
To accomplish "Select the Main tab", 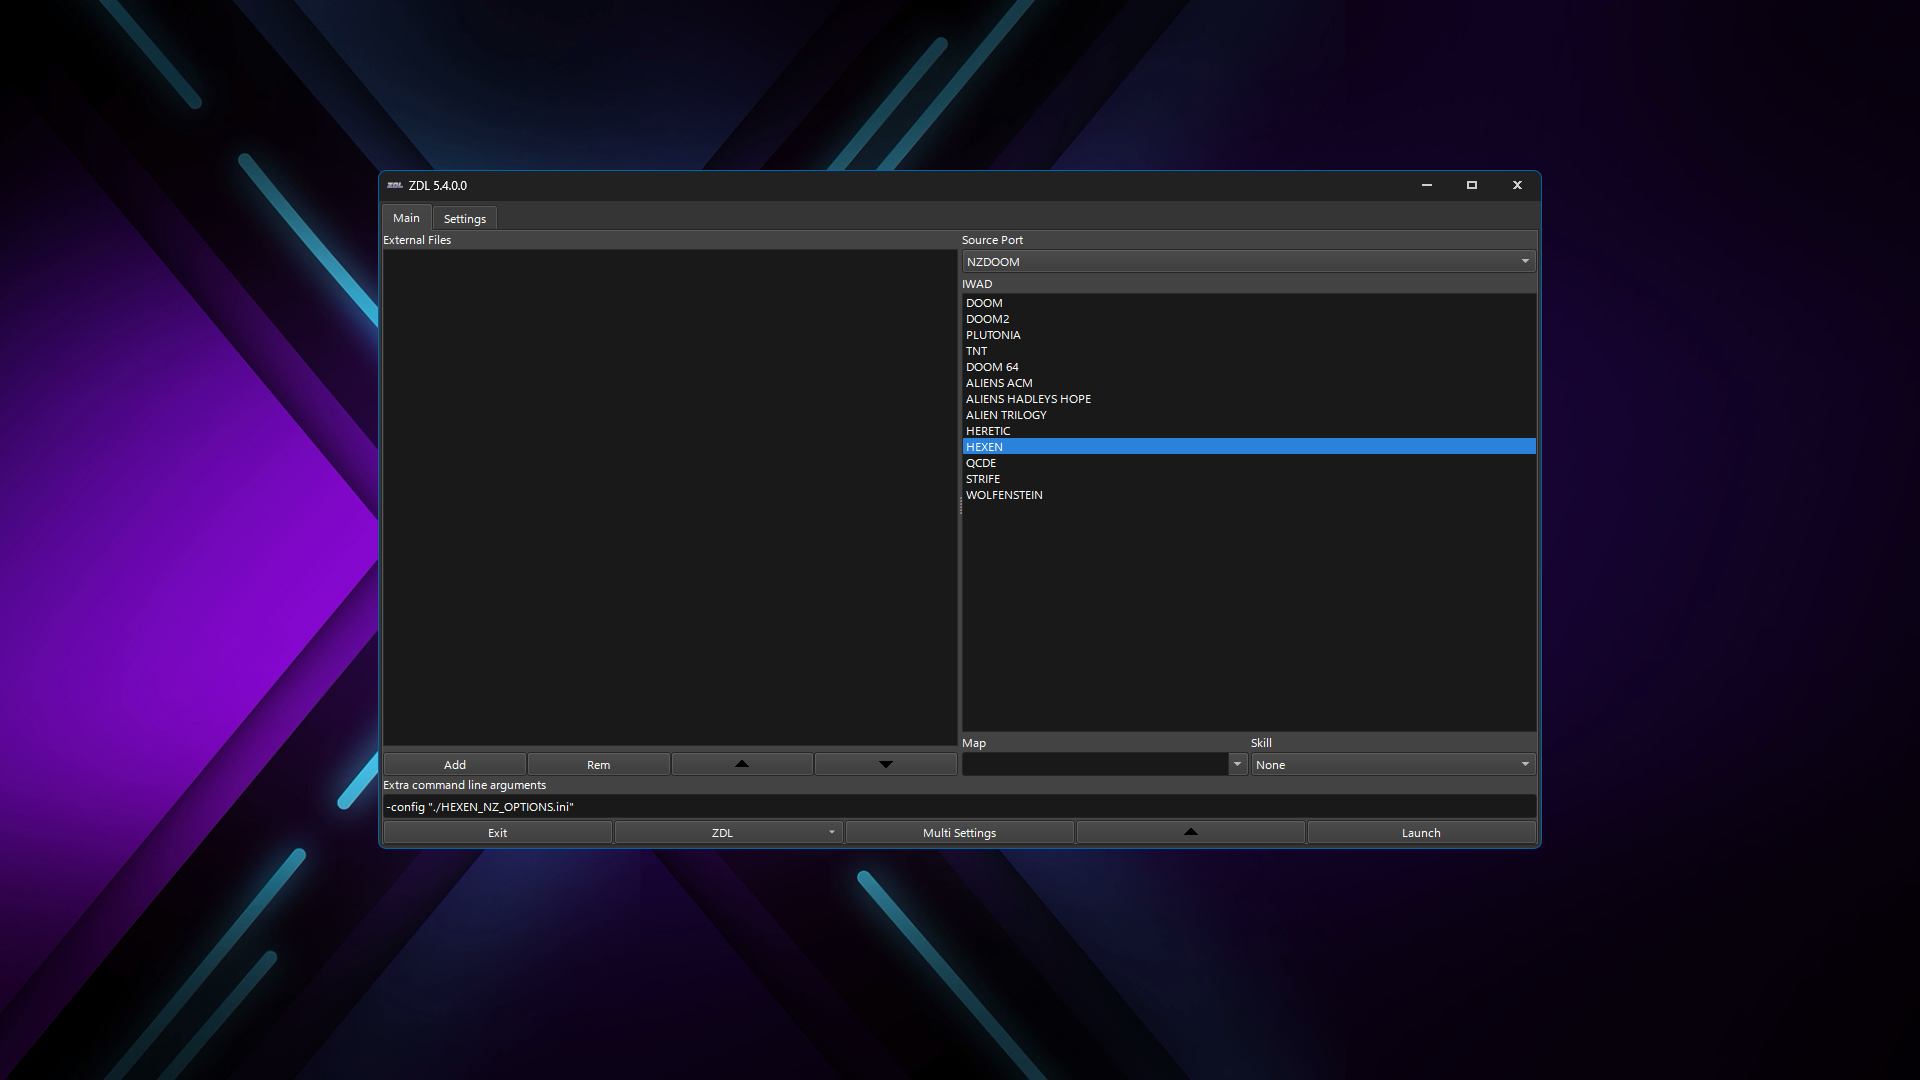I will [406, 218].
